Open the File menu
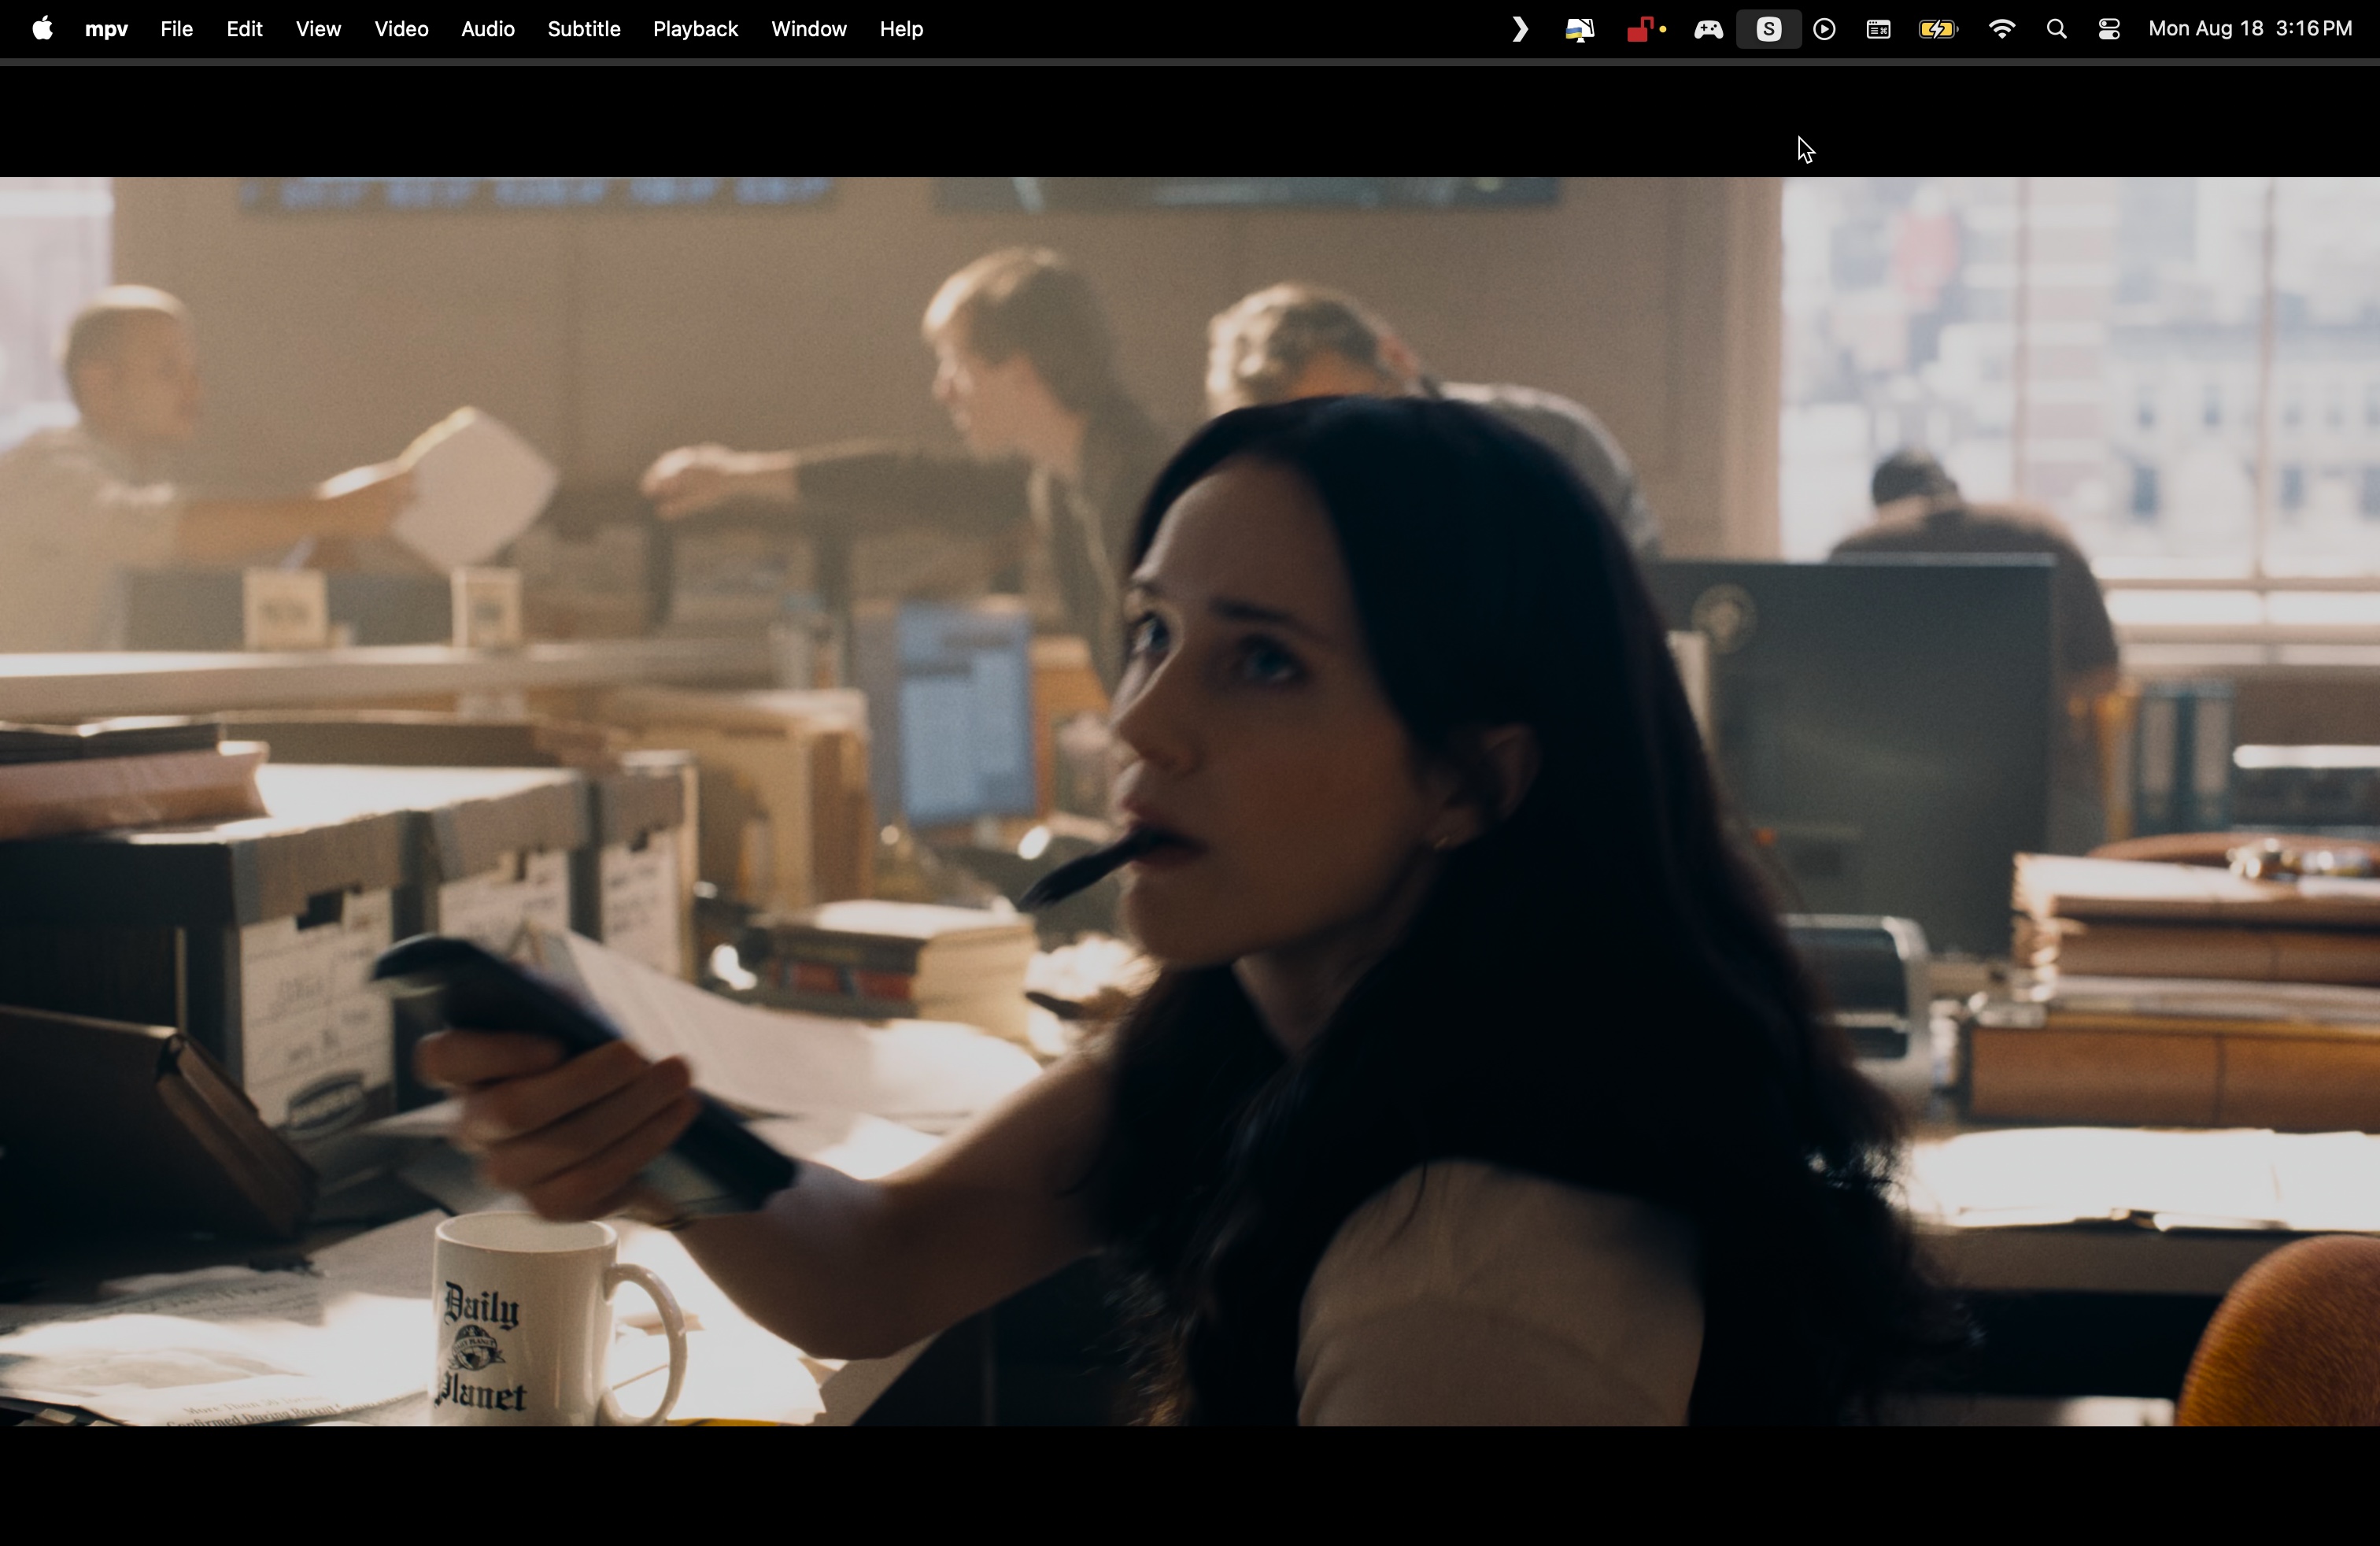 pyautogui.click(x=176, y=29)
